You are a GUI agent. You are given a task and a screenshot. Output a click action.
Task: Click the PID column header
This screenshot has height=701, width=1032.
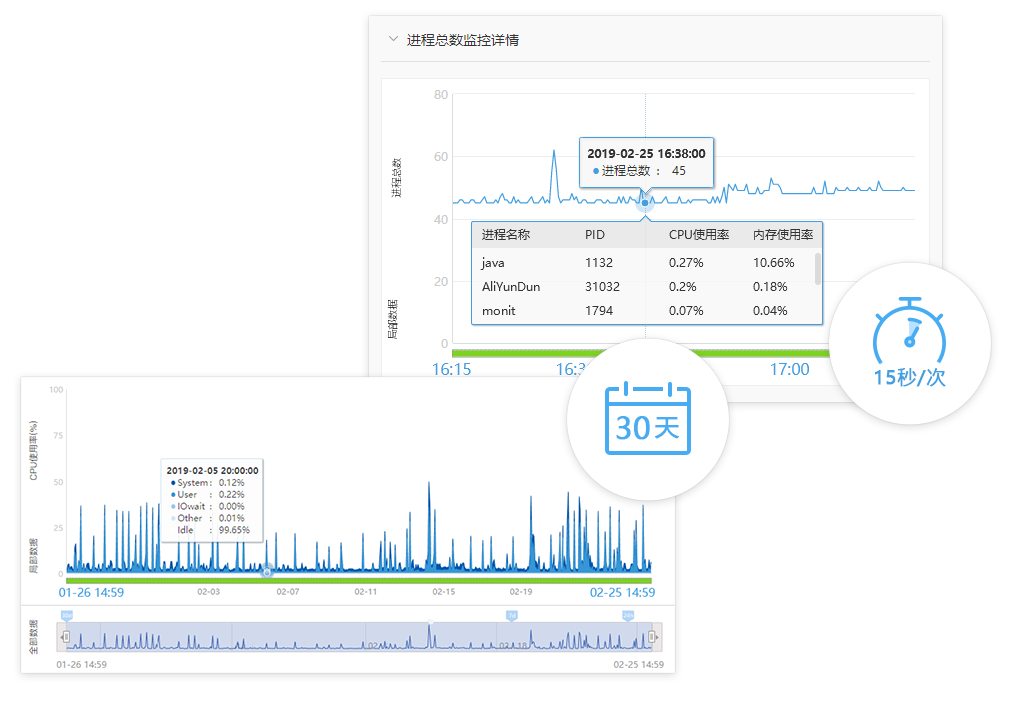(595, 235)
